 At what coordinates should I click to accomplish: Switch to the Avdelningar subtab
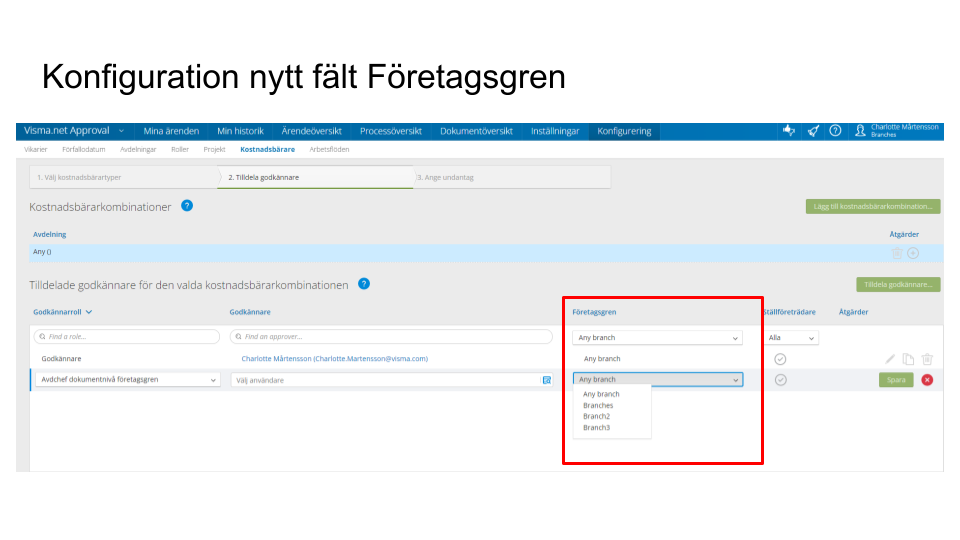(x=138, y=149)
